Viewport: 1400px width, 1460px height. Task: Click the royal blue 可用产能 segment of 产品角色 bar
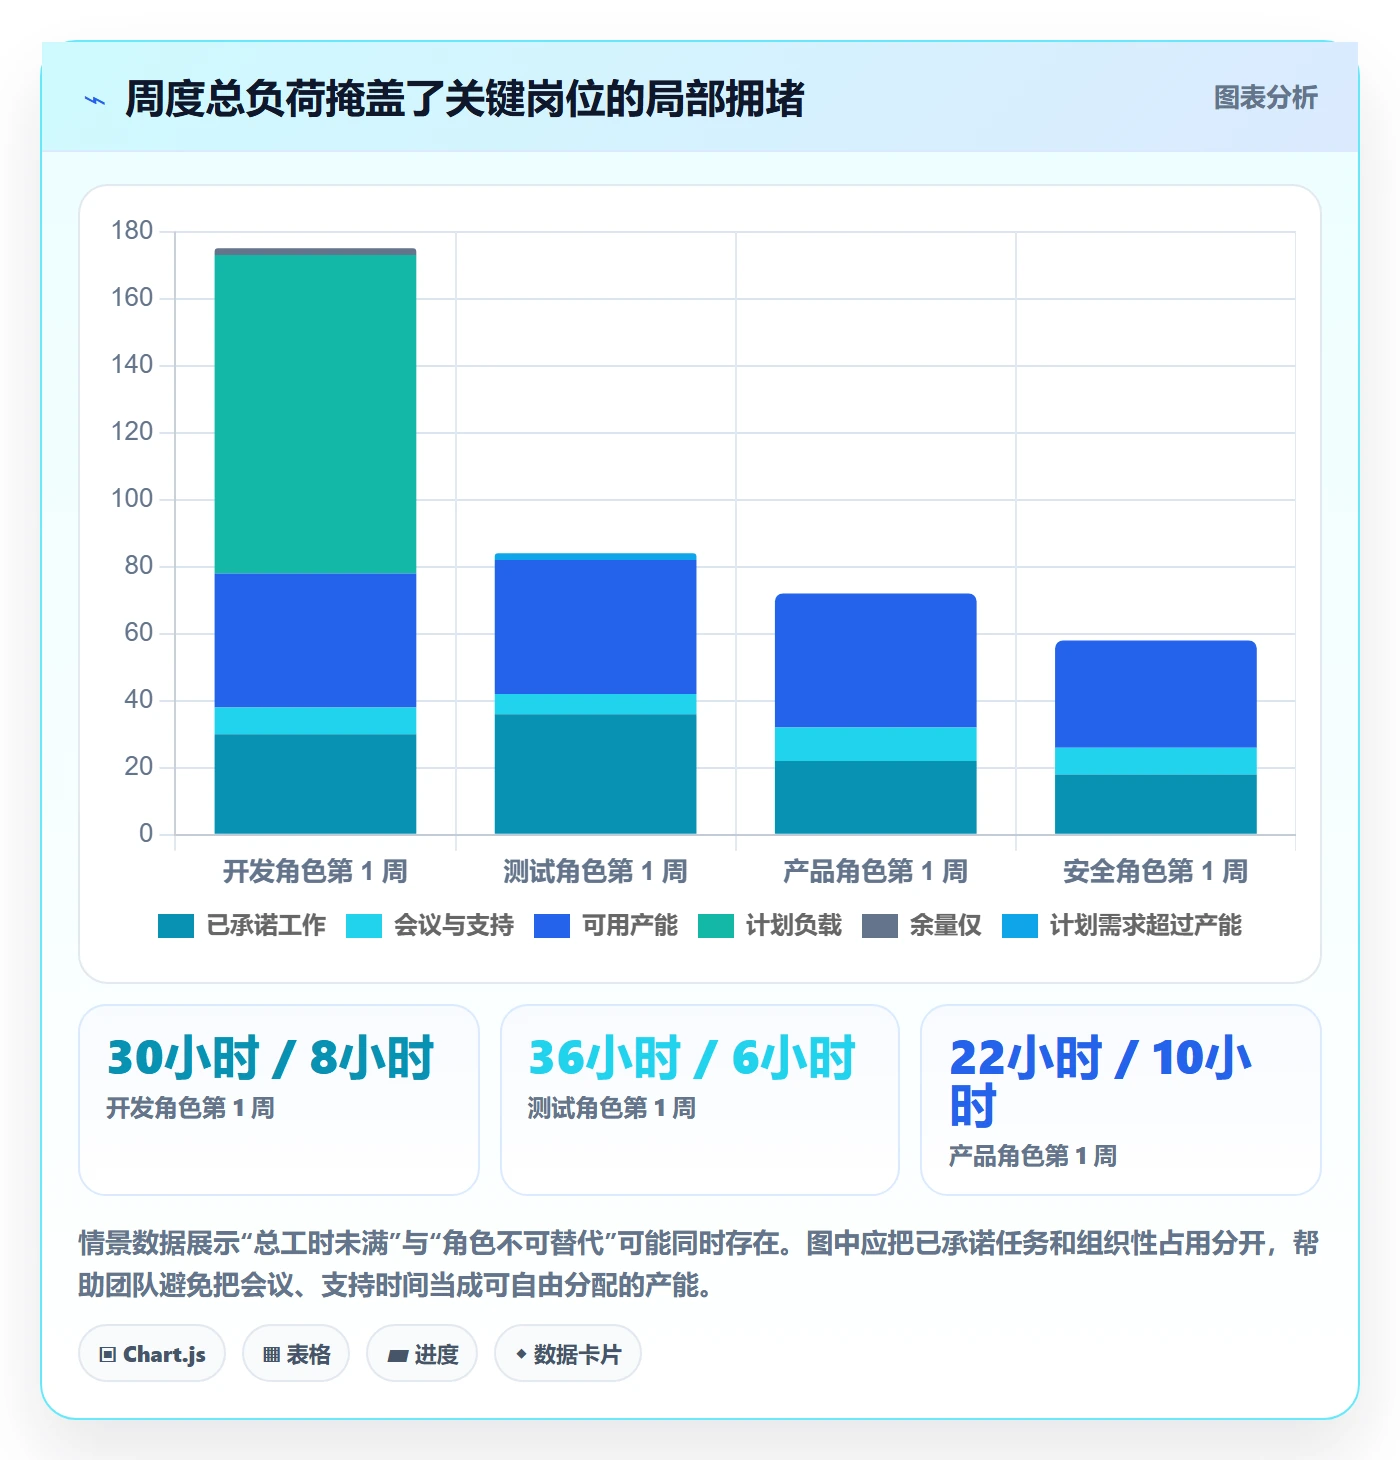(x=875, y=660)
